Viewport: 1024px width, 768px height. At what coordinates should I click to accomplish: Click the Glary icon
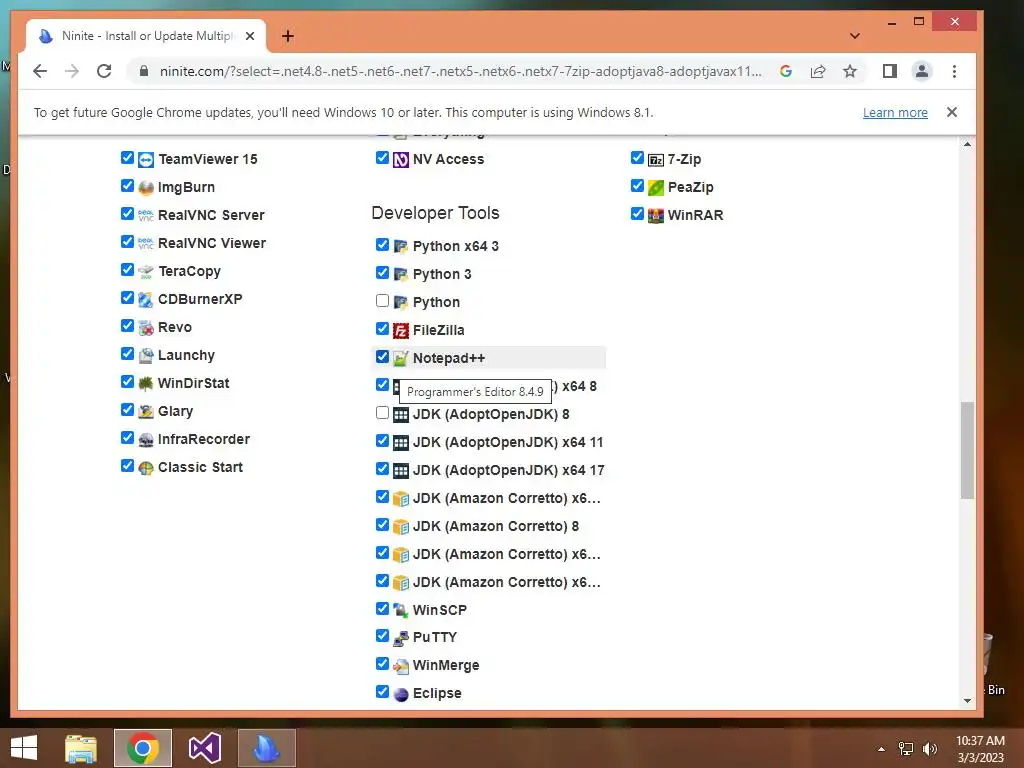[x=146, y=411]
